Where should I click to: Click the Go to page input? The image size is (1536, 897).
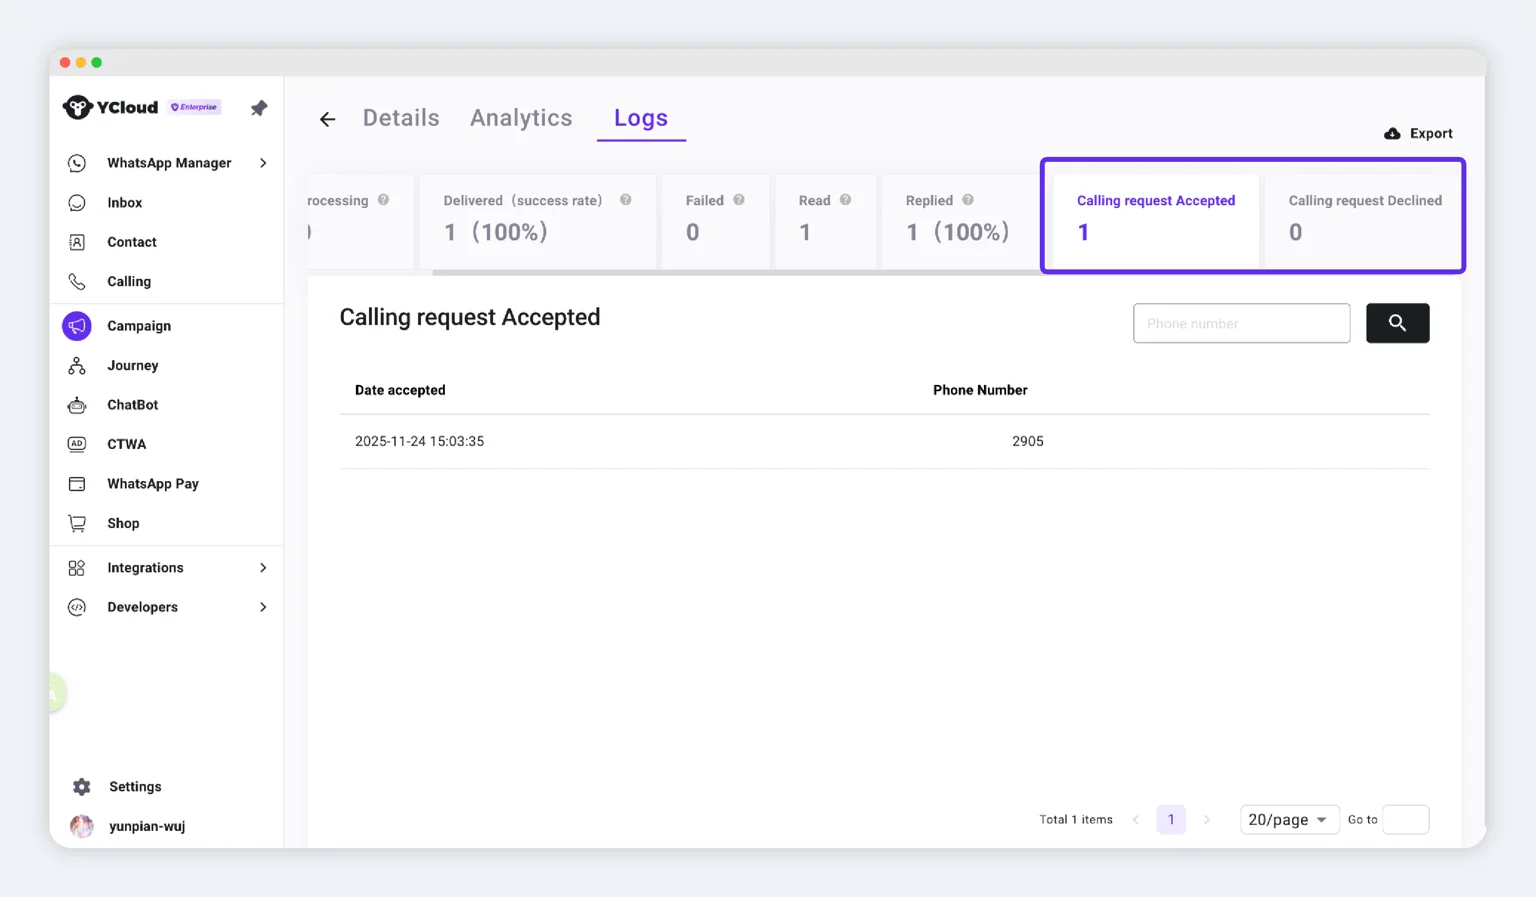pos(1405,820)
